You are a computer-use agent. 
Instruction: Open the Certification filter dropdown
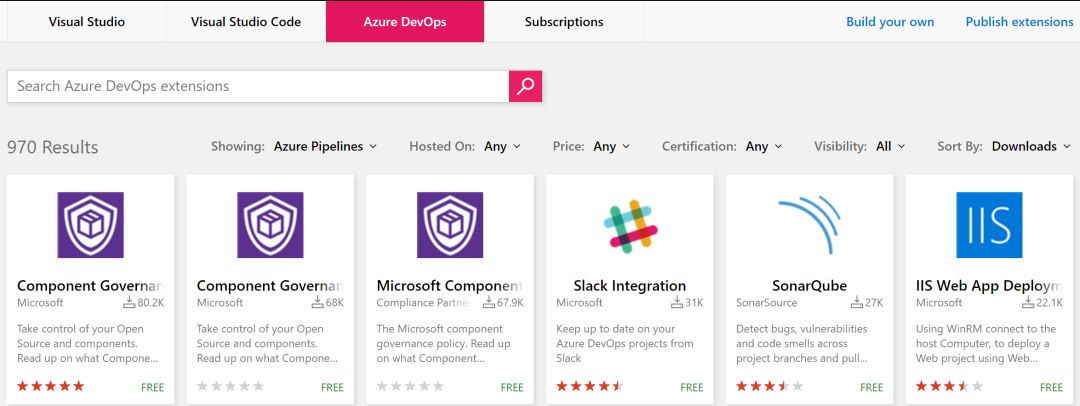tap(764, 146)
